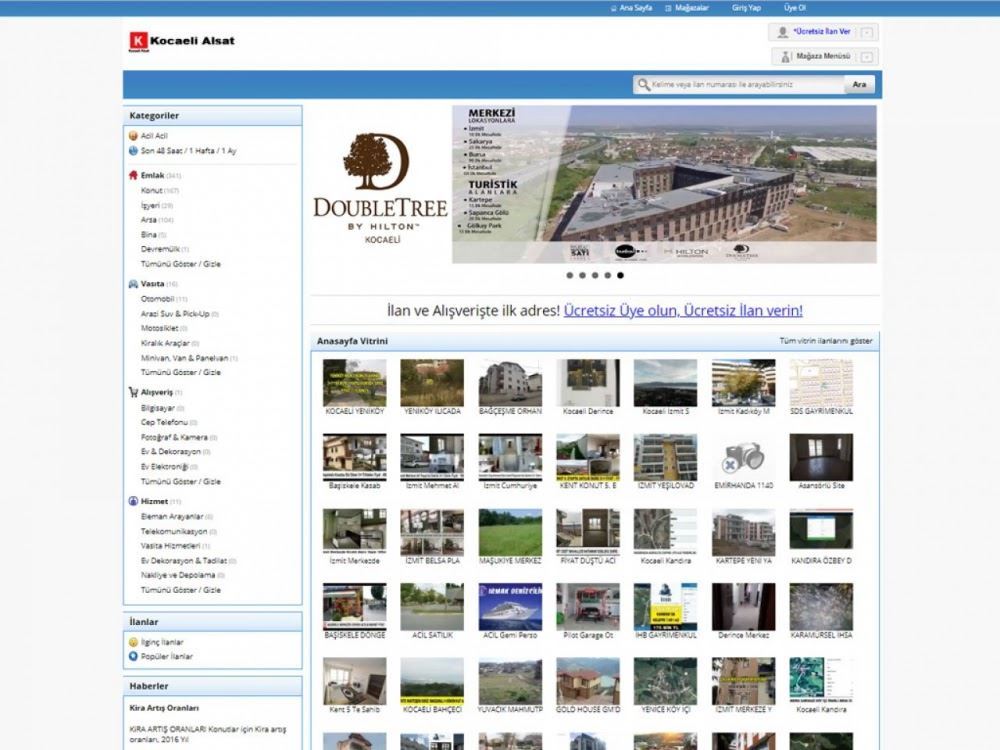Click the user icon on Ücretsiz İlan Ver
The width and height of the screenshot is (1000, 750).
coord(783,32)
